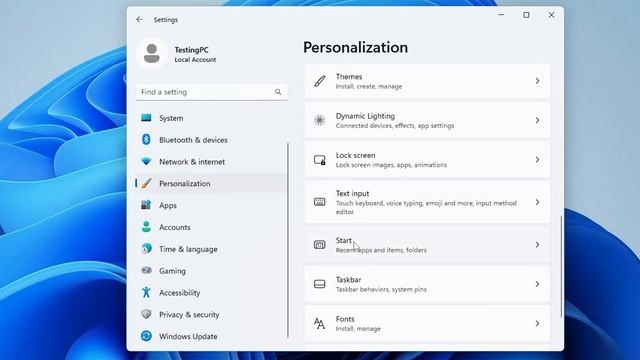This screenshot has height=360, width=640.
Task: Open Accessibility in the sidebar
Action: (211, 293)
